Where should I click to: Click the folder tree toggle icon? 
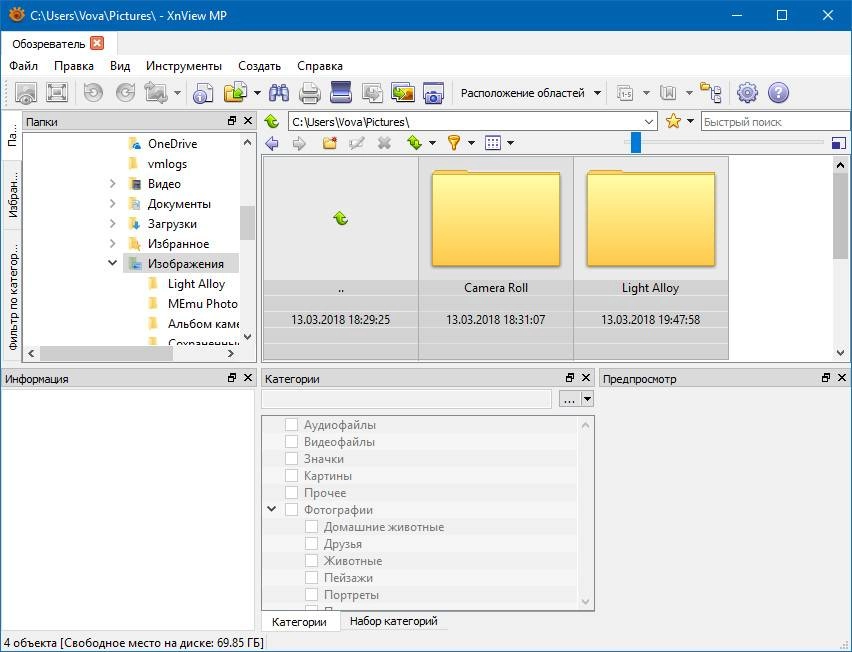pos(711,93)
